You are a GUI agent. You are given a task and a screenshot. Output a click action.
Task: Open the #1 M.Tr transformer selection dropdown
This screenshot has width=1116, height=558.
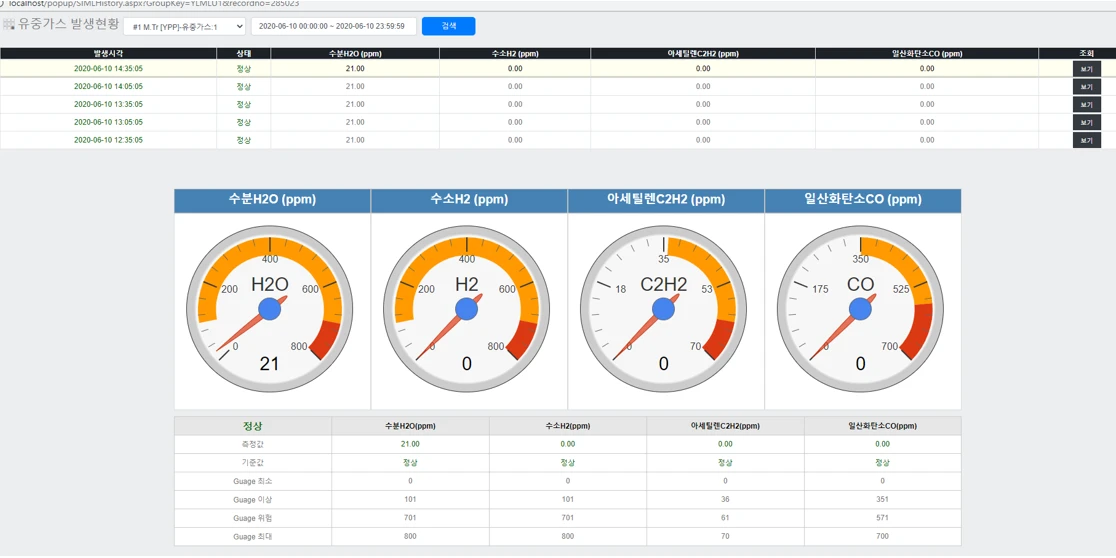click(x=184, y=26)
